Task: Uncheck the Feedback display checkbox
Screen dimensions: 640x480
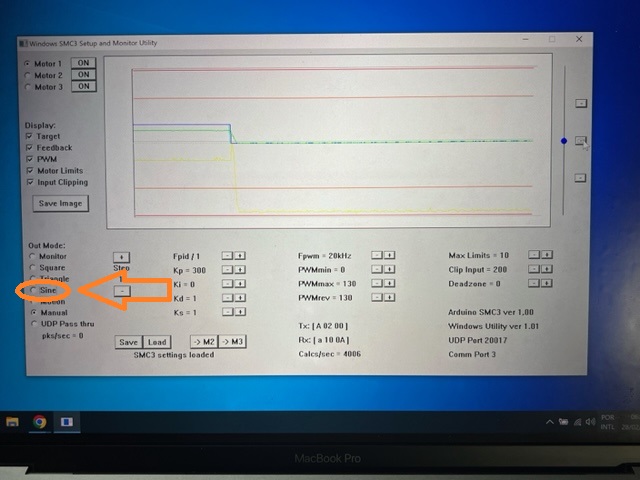Action: click(29, 147)
